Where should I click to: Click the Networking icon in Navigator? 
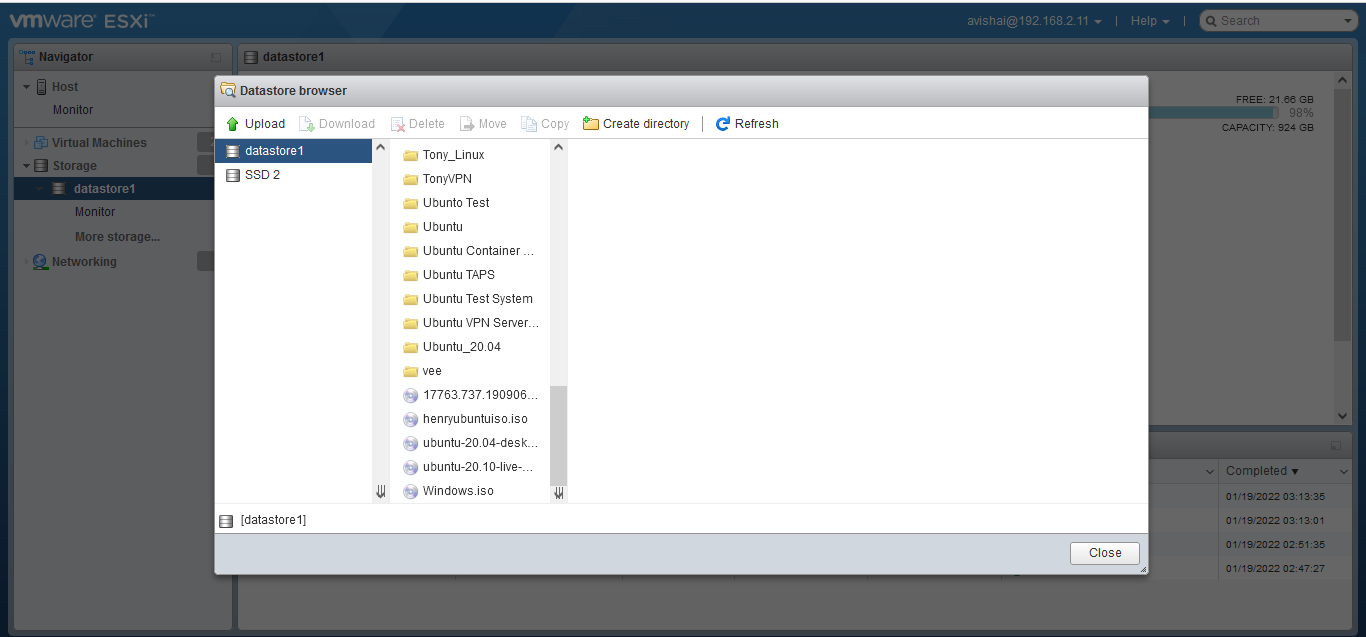click(x=41, y=262)
